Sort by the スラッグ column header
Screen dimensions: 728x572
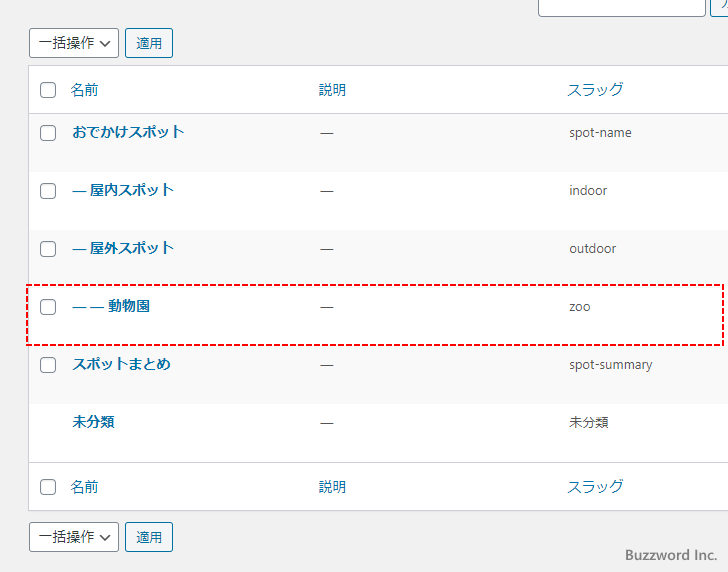point(595,90)
